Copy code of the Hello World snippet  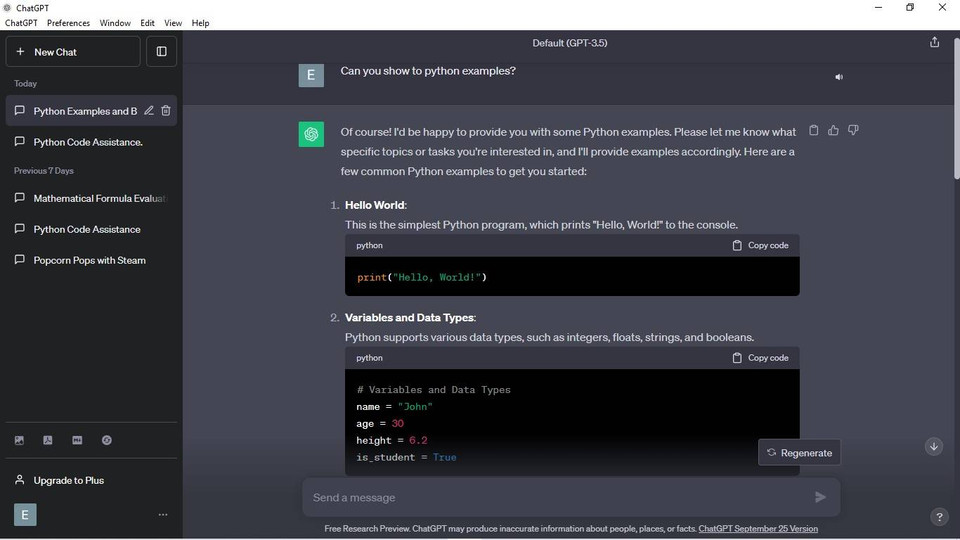coord(760,245)
